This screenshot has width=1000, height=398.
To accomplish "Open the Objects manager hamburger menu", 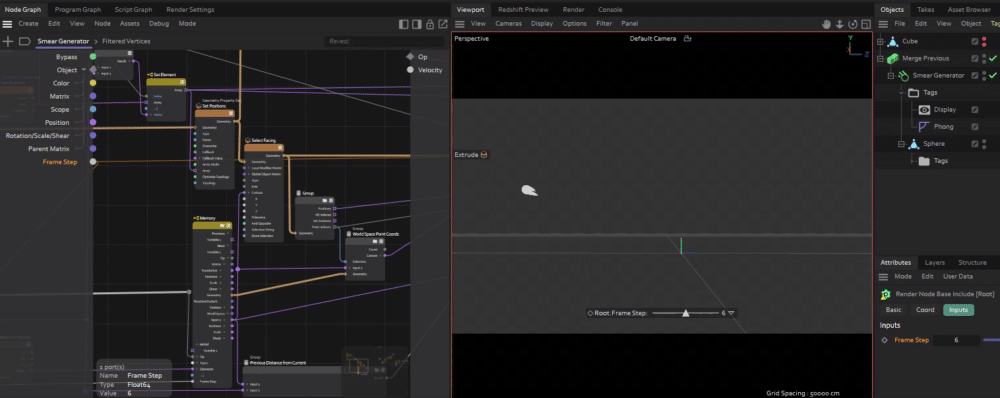I will coord(883,24).
